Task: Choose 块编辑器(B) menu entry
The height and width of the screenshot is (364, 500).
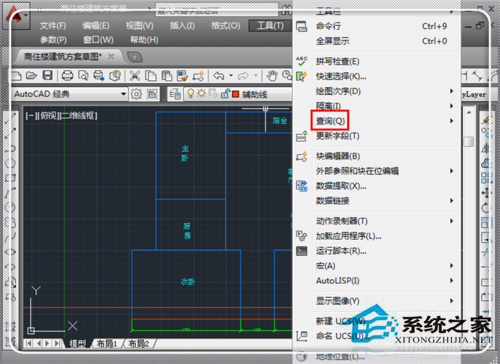Action: pyautogui.click(x=376, y=156)
